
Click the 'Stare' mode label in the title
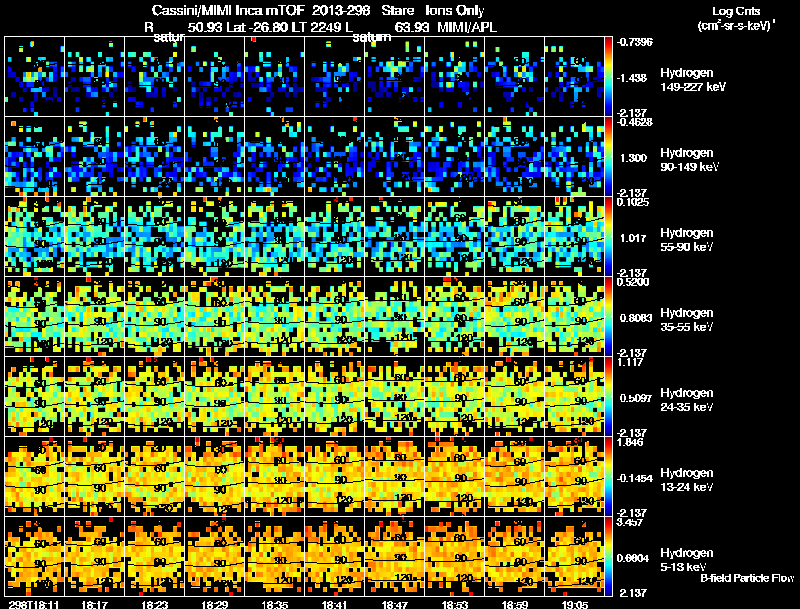click(398, 10)
